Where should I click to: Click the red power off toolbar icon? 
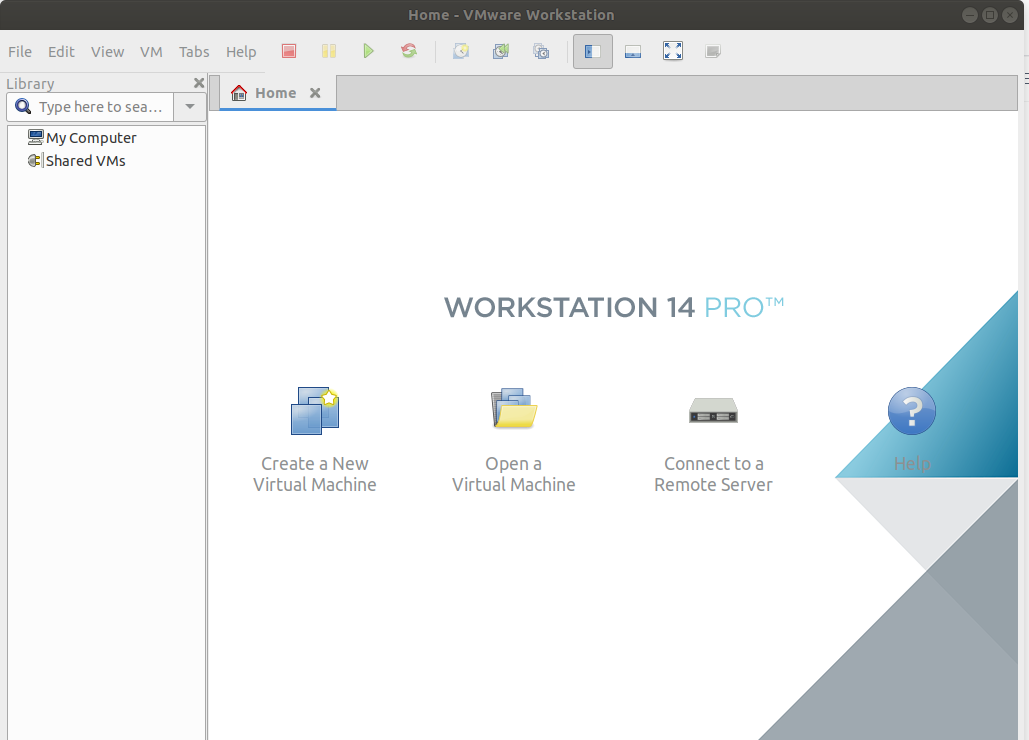click(x=289, y=51)
